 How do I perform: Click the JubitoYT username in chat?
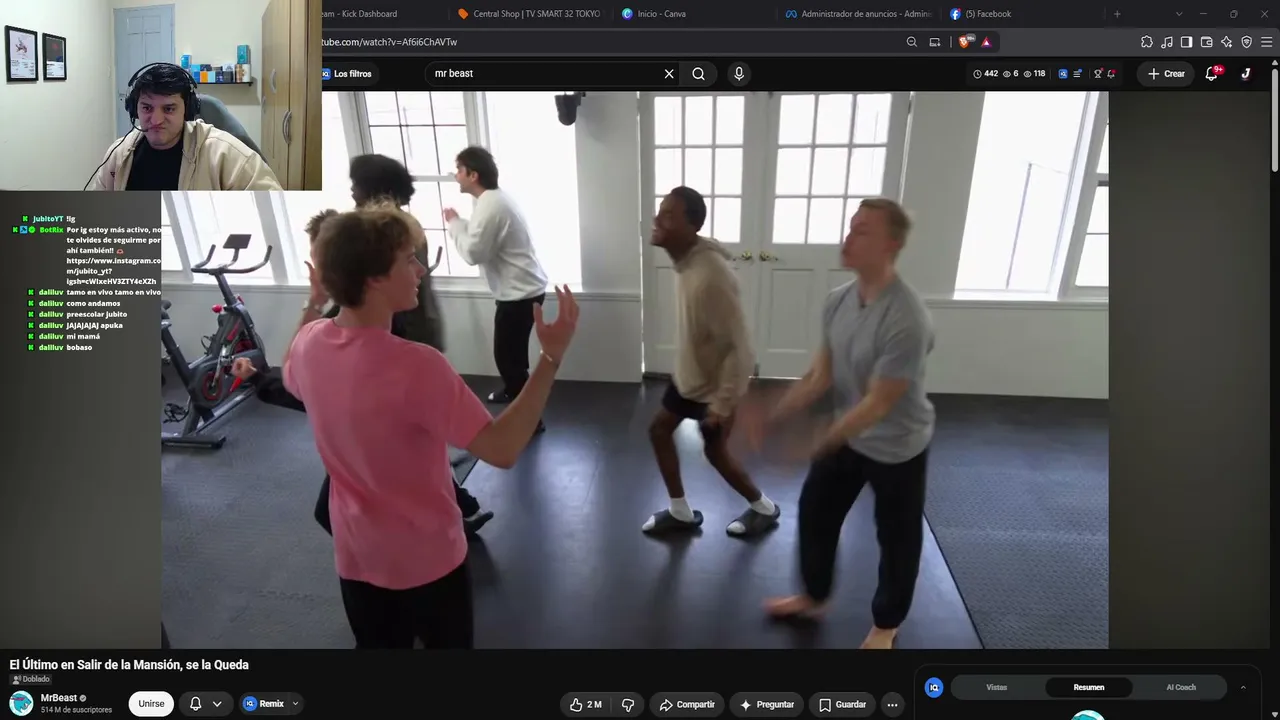point(47,219)
